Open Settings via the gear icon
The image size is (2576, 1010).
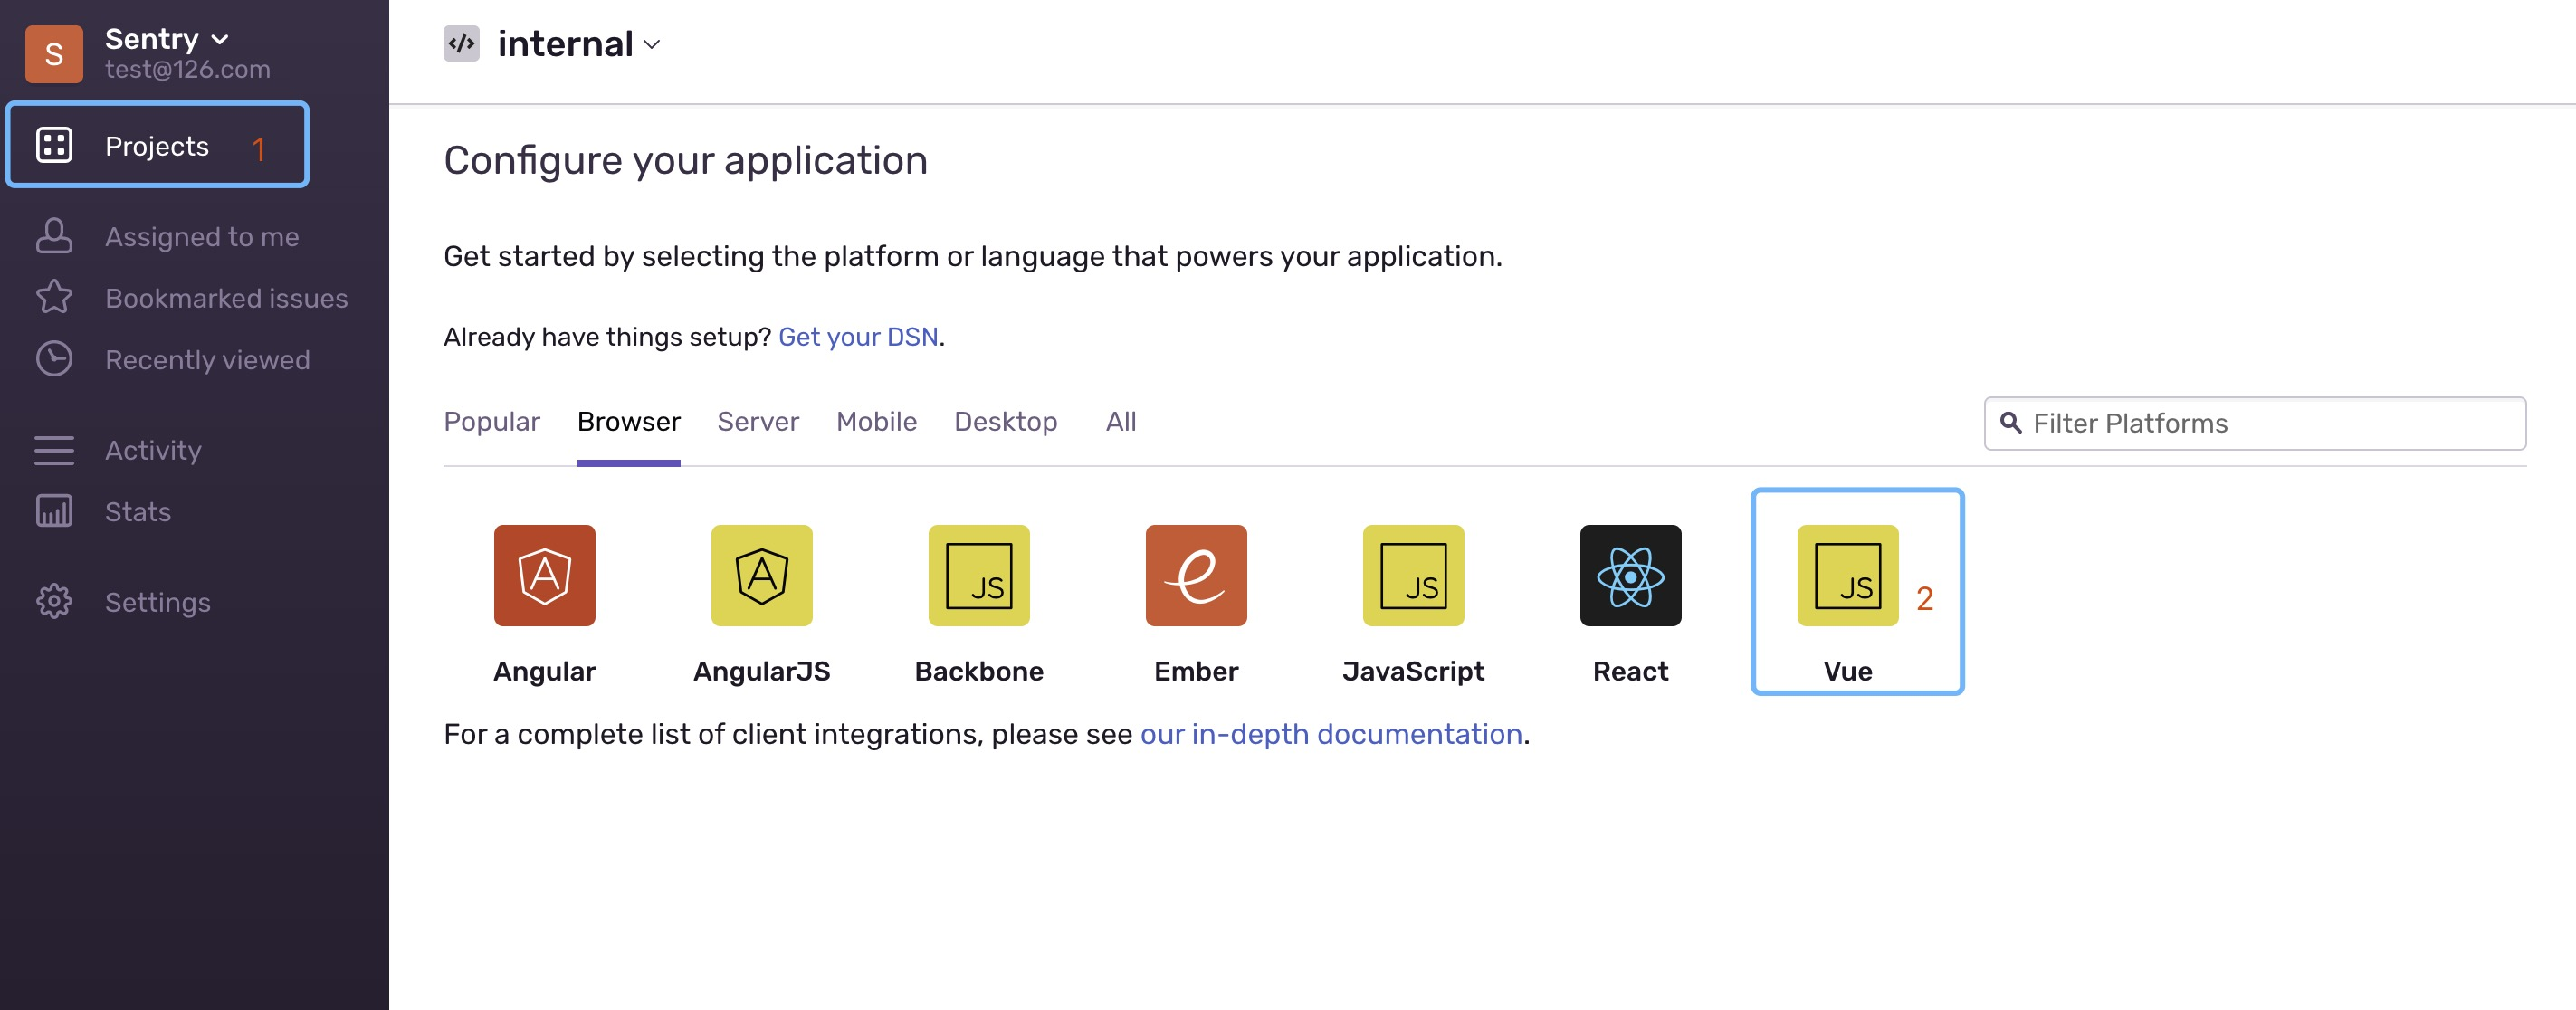click(54, 601)
